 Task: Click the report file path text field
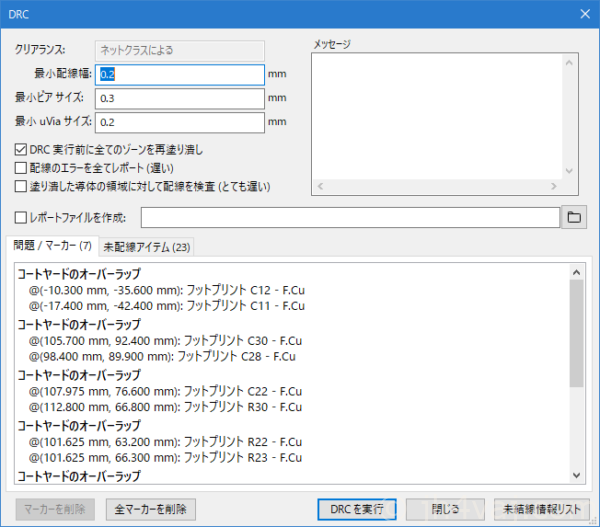click(350, 216)
